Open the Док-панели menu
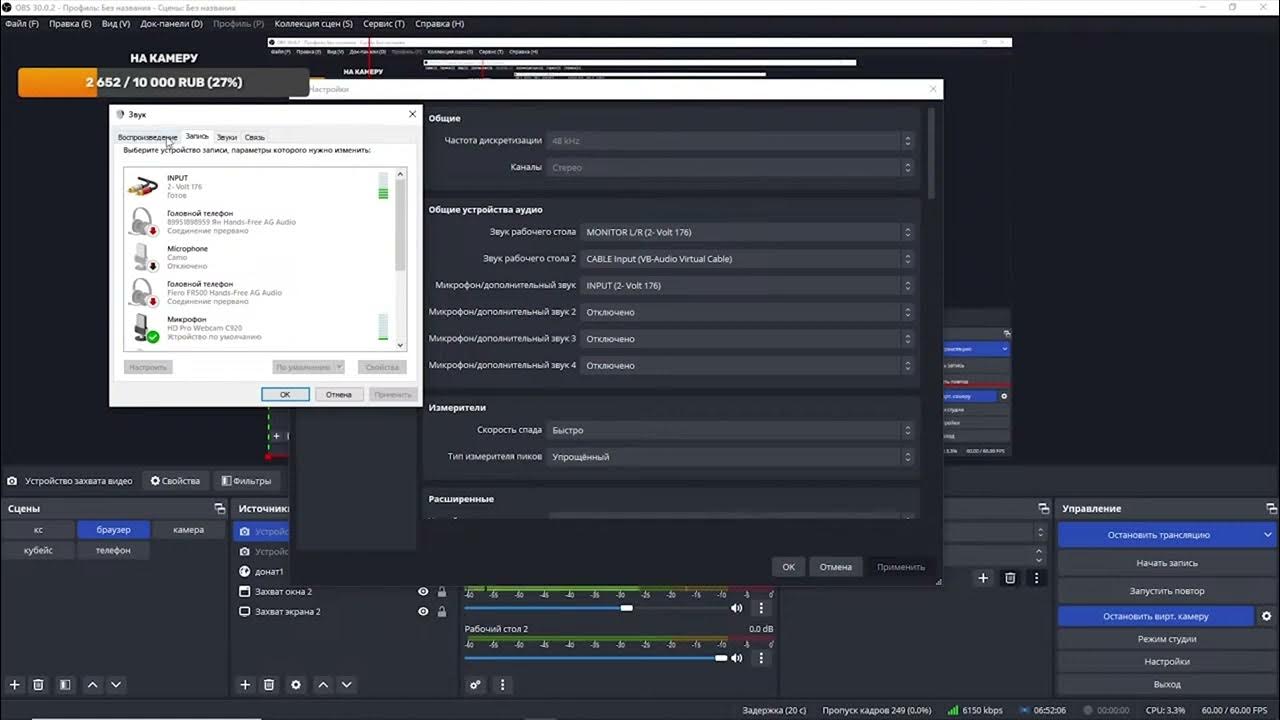This screenshot has height=720, width=1280. click(171, 23)
